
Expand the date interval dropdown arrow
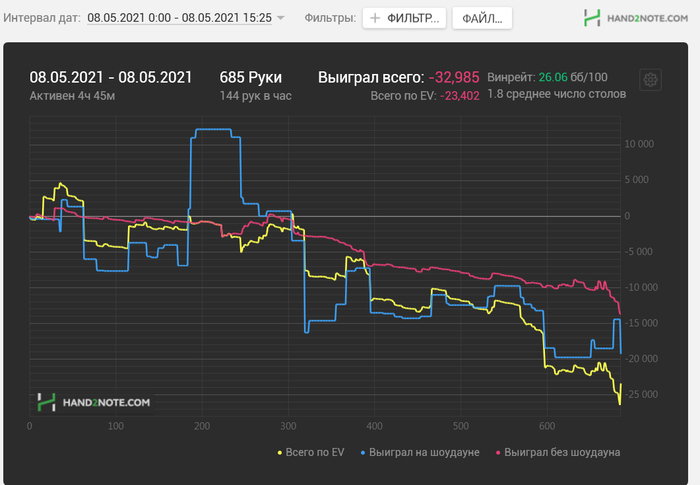280,18
